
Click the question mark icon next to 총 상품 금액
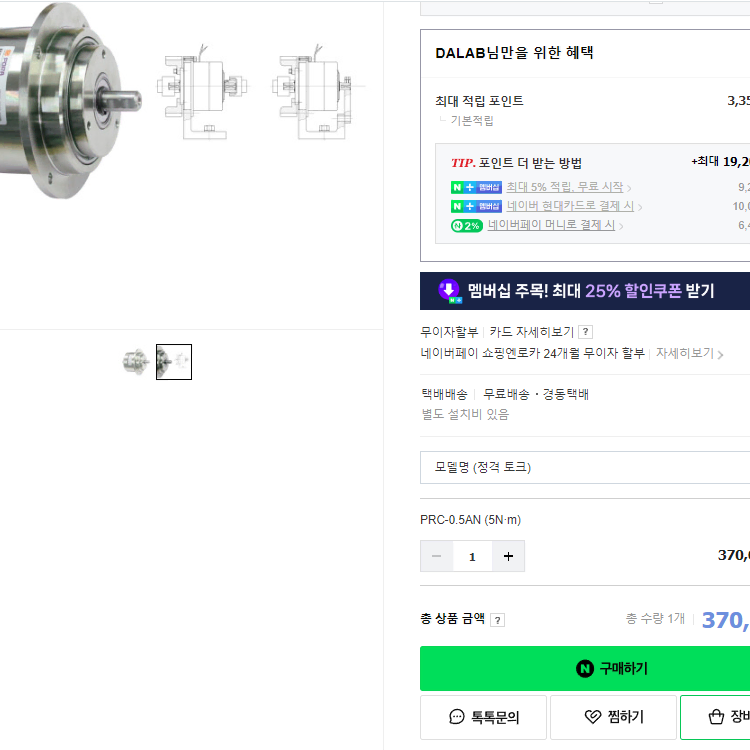point(497,620)
